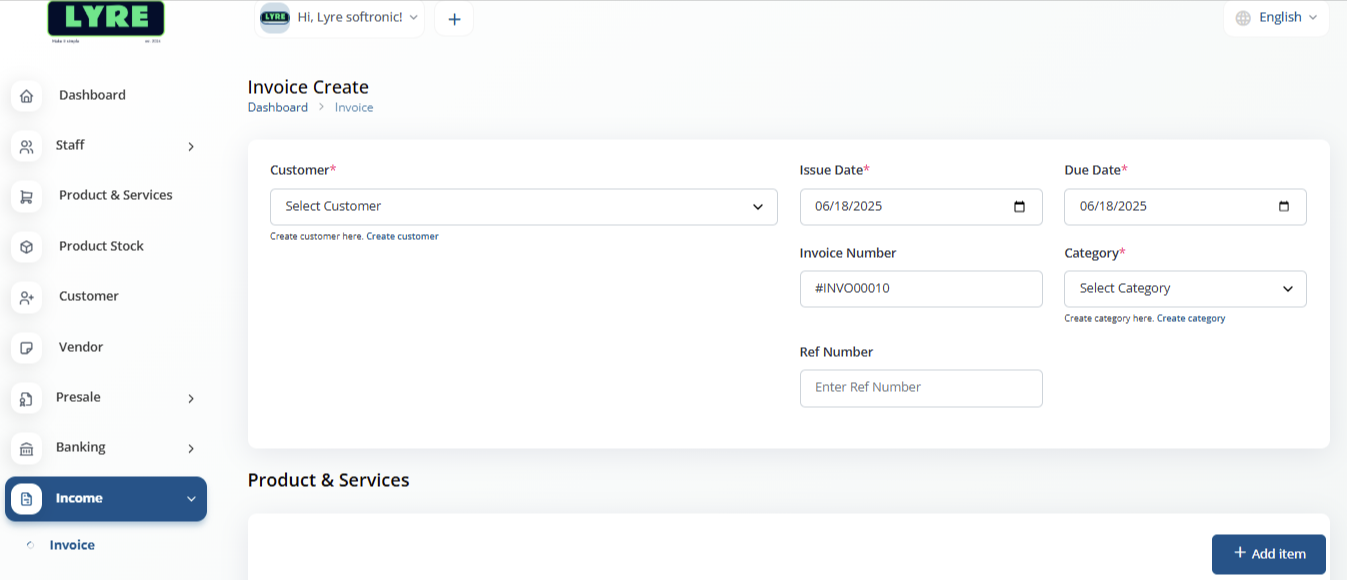Viewport: 1347px width, 580px height.
Task: Open the Due Date calendar picker icon
Action: [1284, 206]
